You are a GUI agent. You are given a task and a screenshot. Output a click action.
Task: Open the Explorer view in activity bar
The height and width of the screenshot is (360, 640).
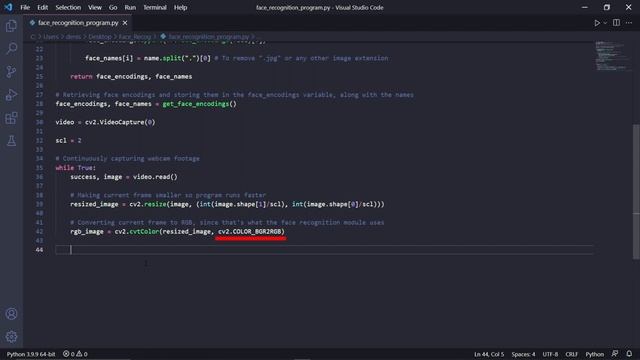pos(11,26)
